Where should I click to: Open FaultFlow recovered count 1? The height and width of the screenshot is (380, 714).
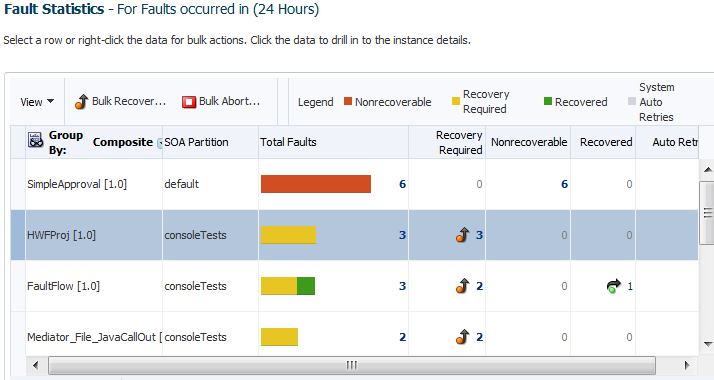(630, 286)
